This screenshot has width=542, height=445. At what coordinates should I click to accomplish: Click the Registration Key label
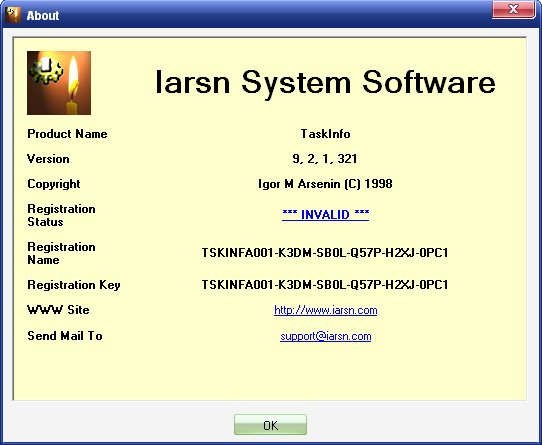click(x=74, y=285)
